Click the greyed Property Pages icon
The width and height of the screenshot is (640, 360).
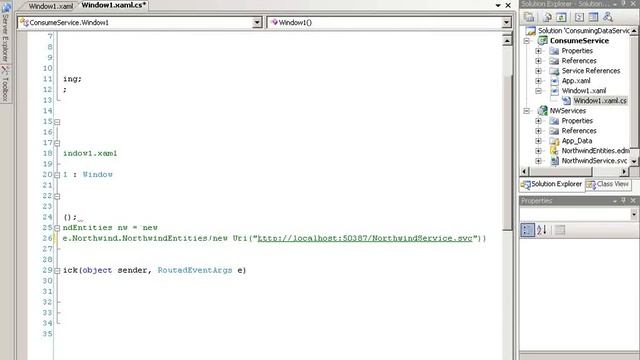(x=560, y=230)
